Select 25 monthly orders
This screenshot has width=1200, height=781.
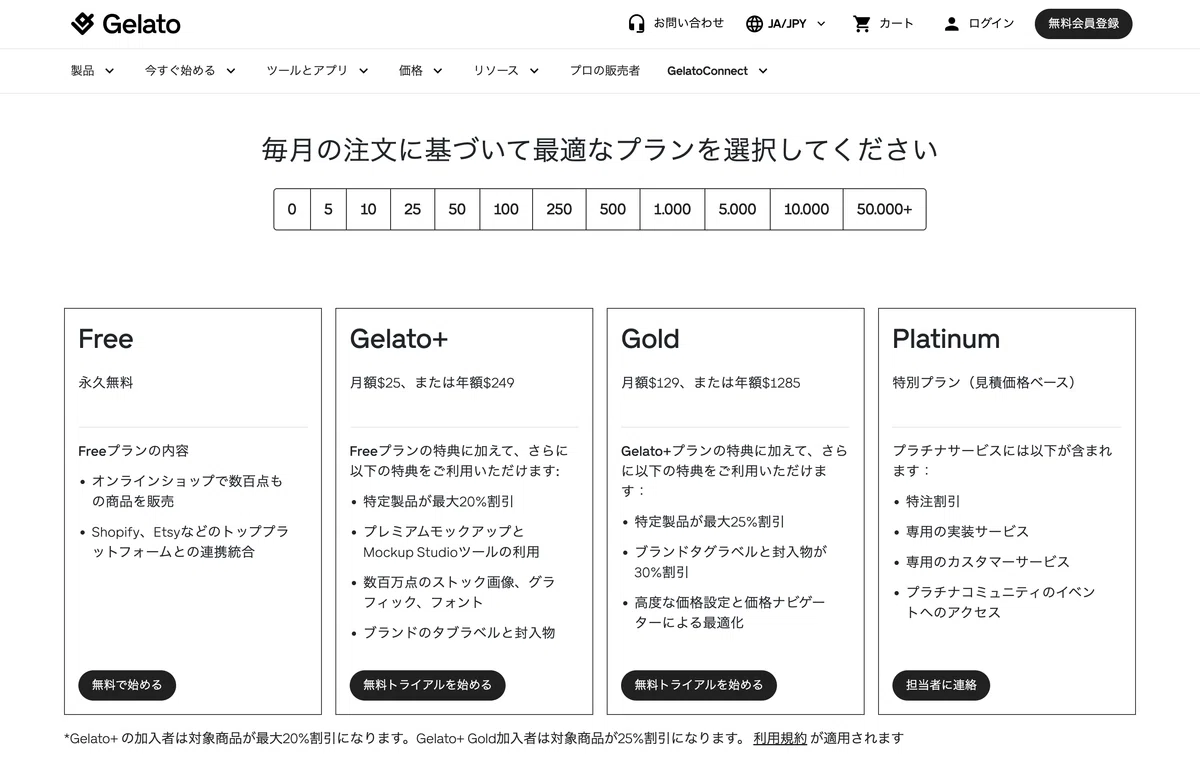pos(412,209)
